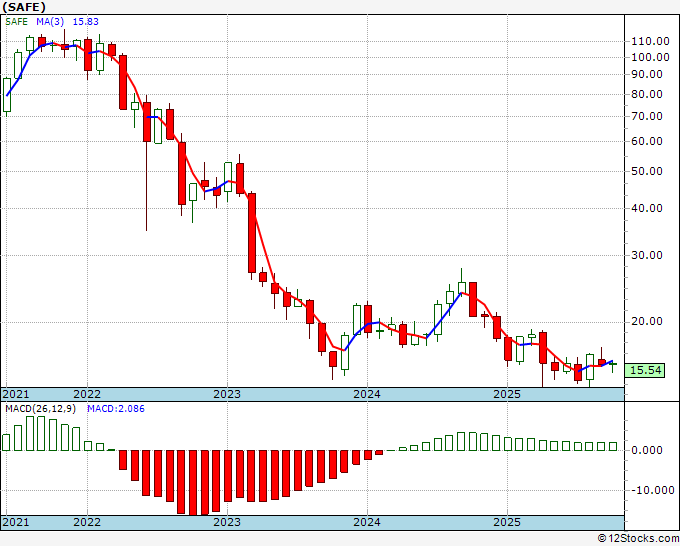Viewport: 680px width, 546px height.
Task: Select 2022 on the MACD panel time axis
Action: click(87, 522)
